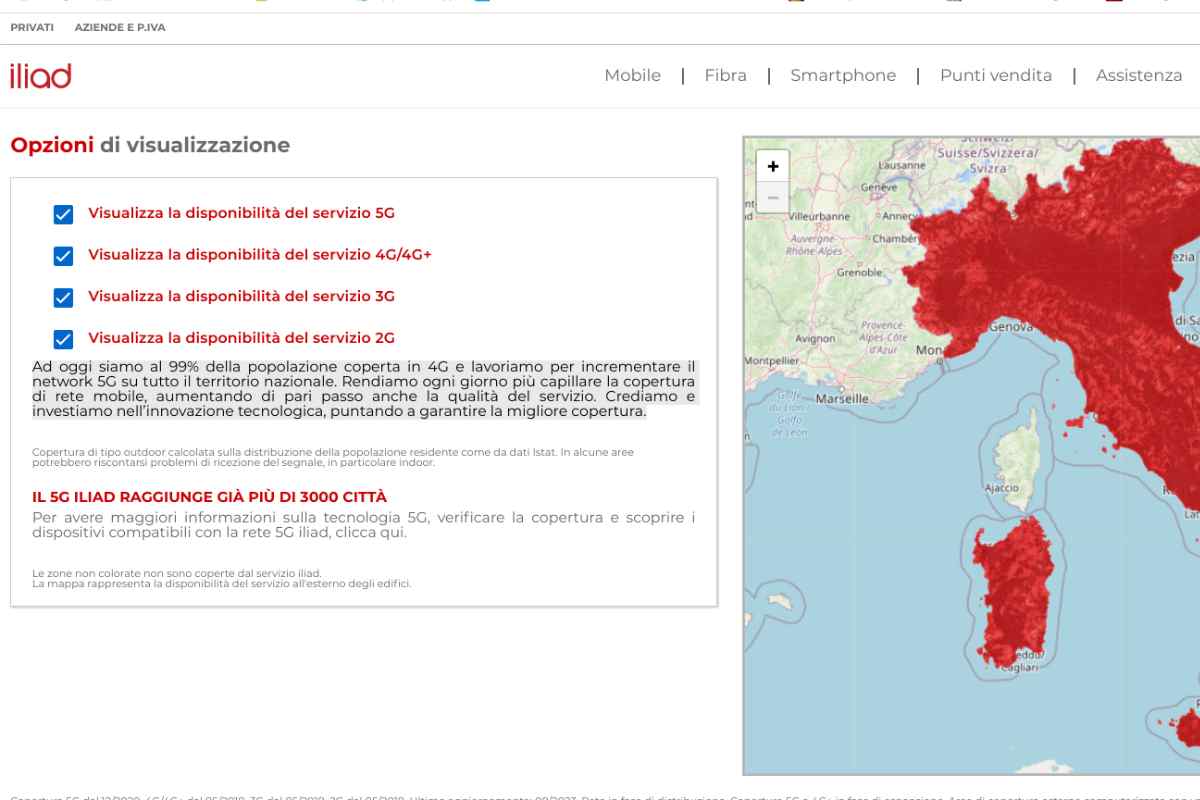
Task: Disable the 3G service availability checkbox
Action: point(63,297)
